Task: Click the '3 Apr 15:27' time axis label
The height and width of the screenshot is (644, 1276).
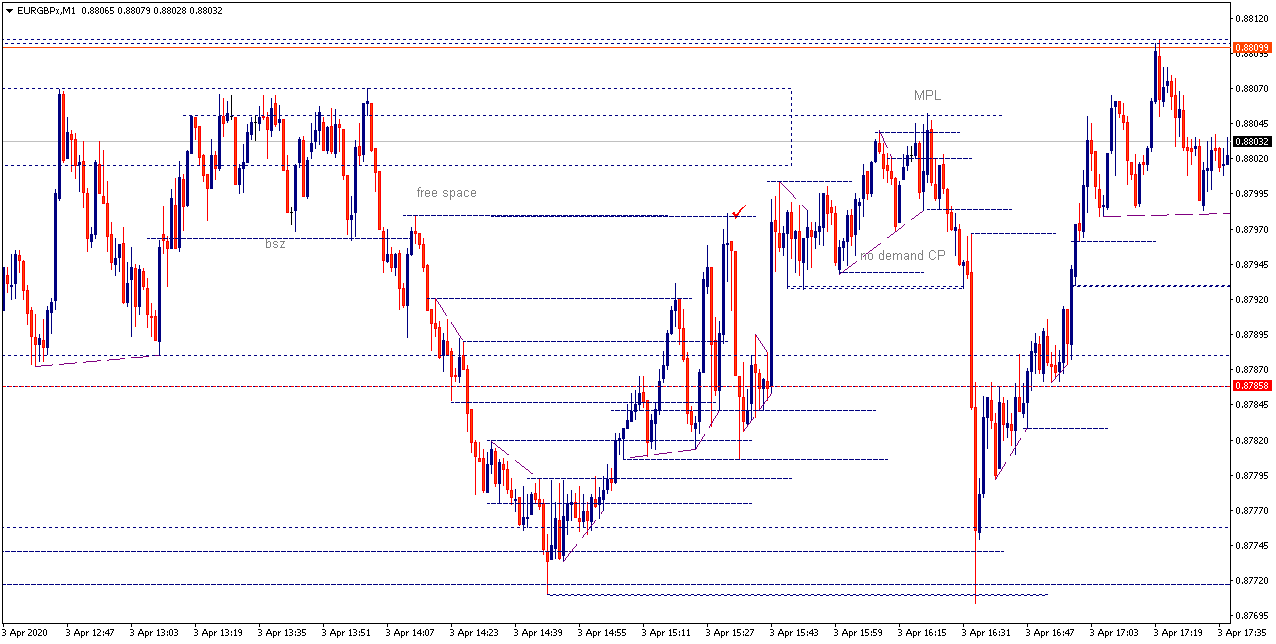Action: click(x=732, y=633)
